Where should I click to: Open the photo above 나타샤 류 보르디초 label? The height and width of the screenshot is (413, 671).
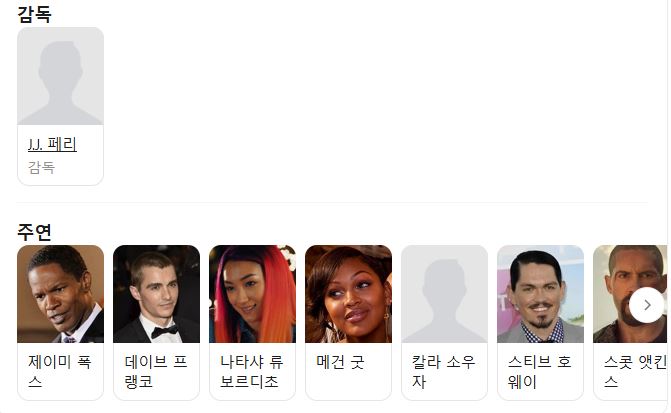(x=252, y=294)
